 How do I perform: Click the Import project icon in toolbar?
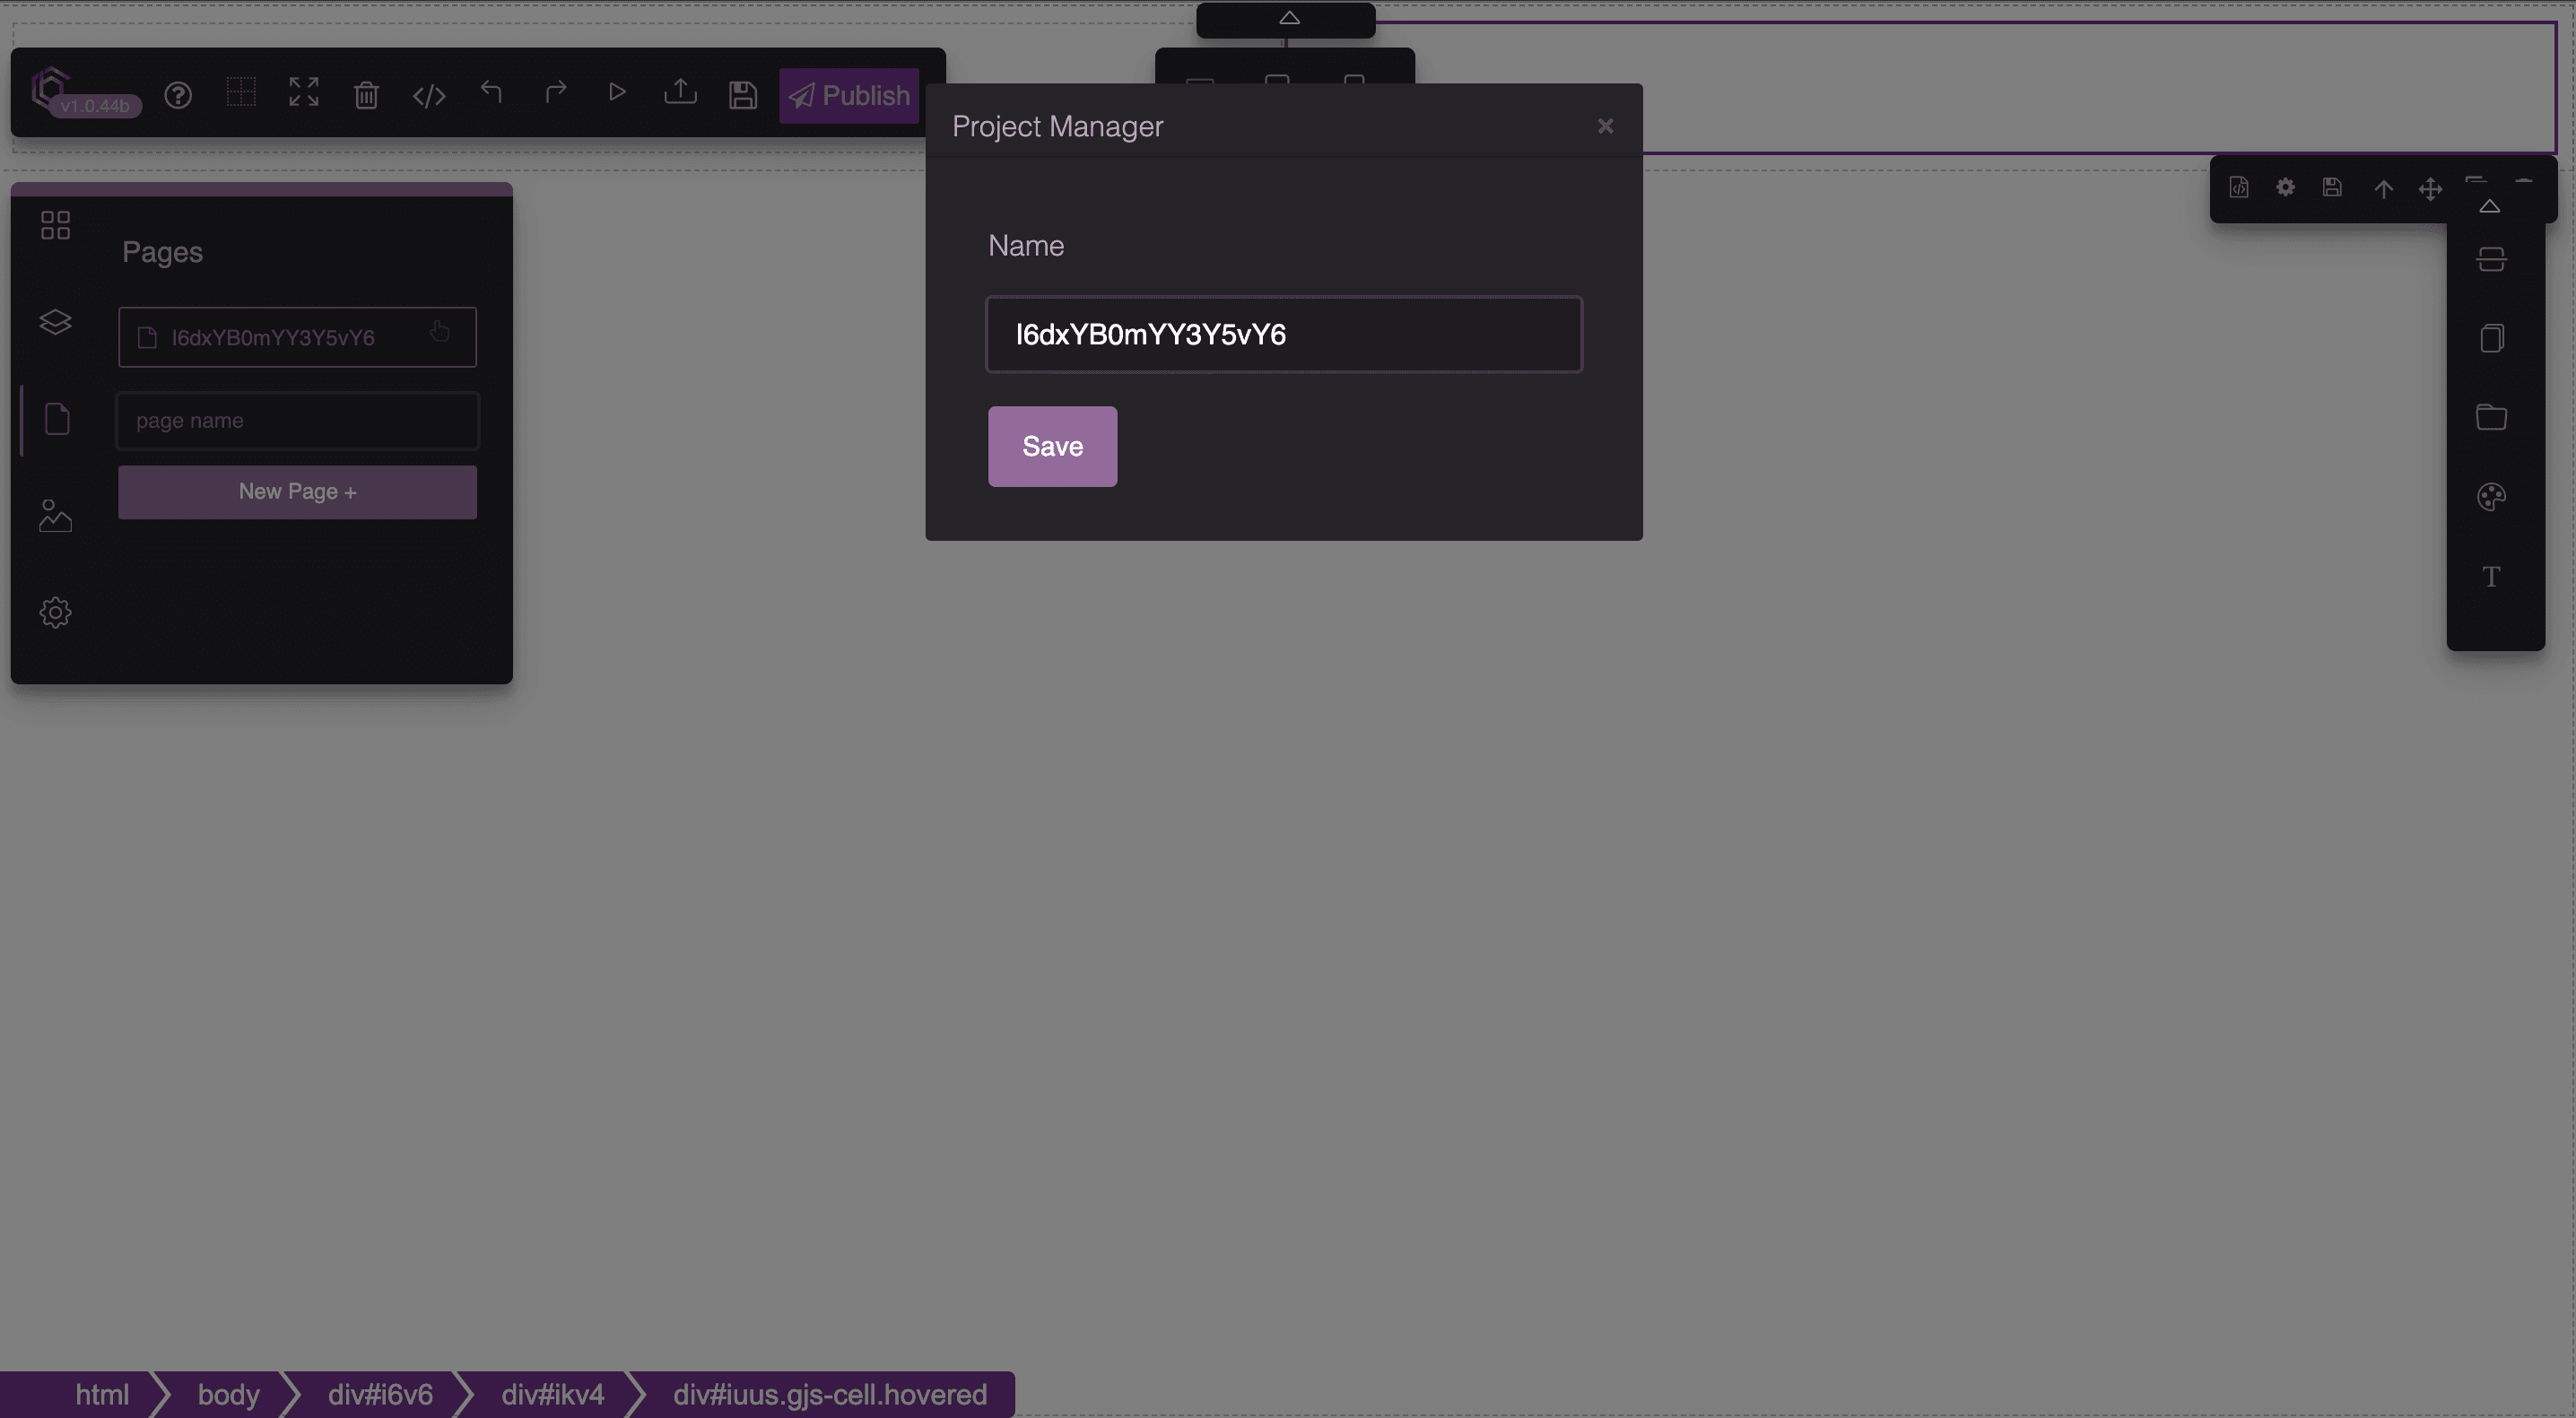679,96
